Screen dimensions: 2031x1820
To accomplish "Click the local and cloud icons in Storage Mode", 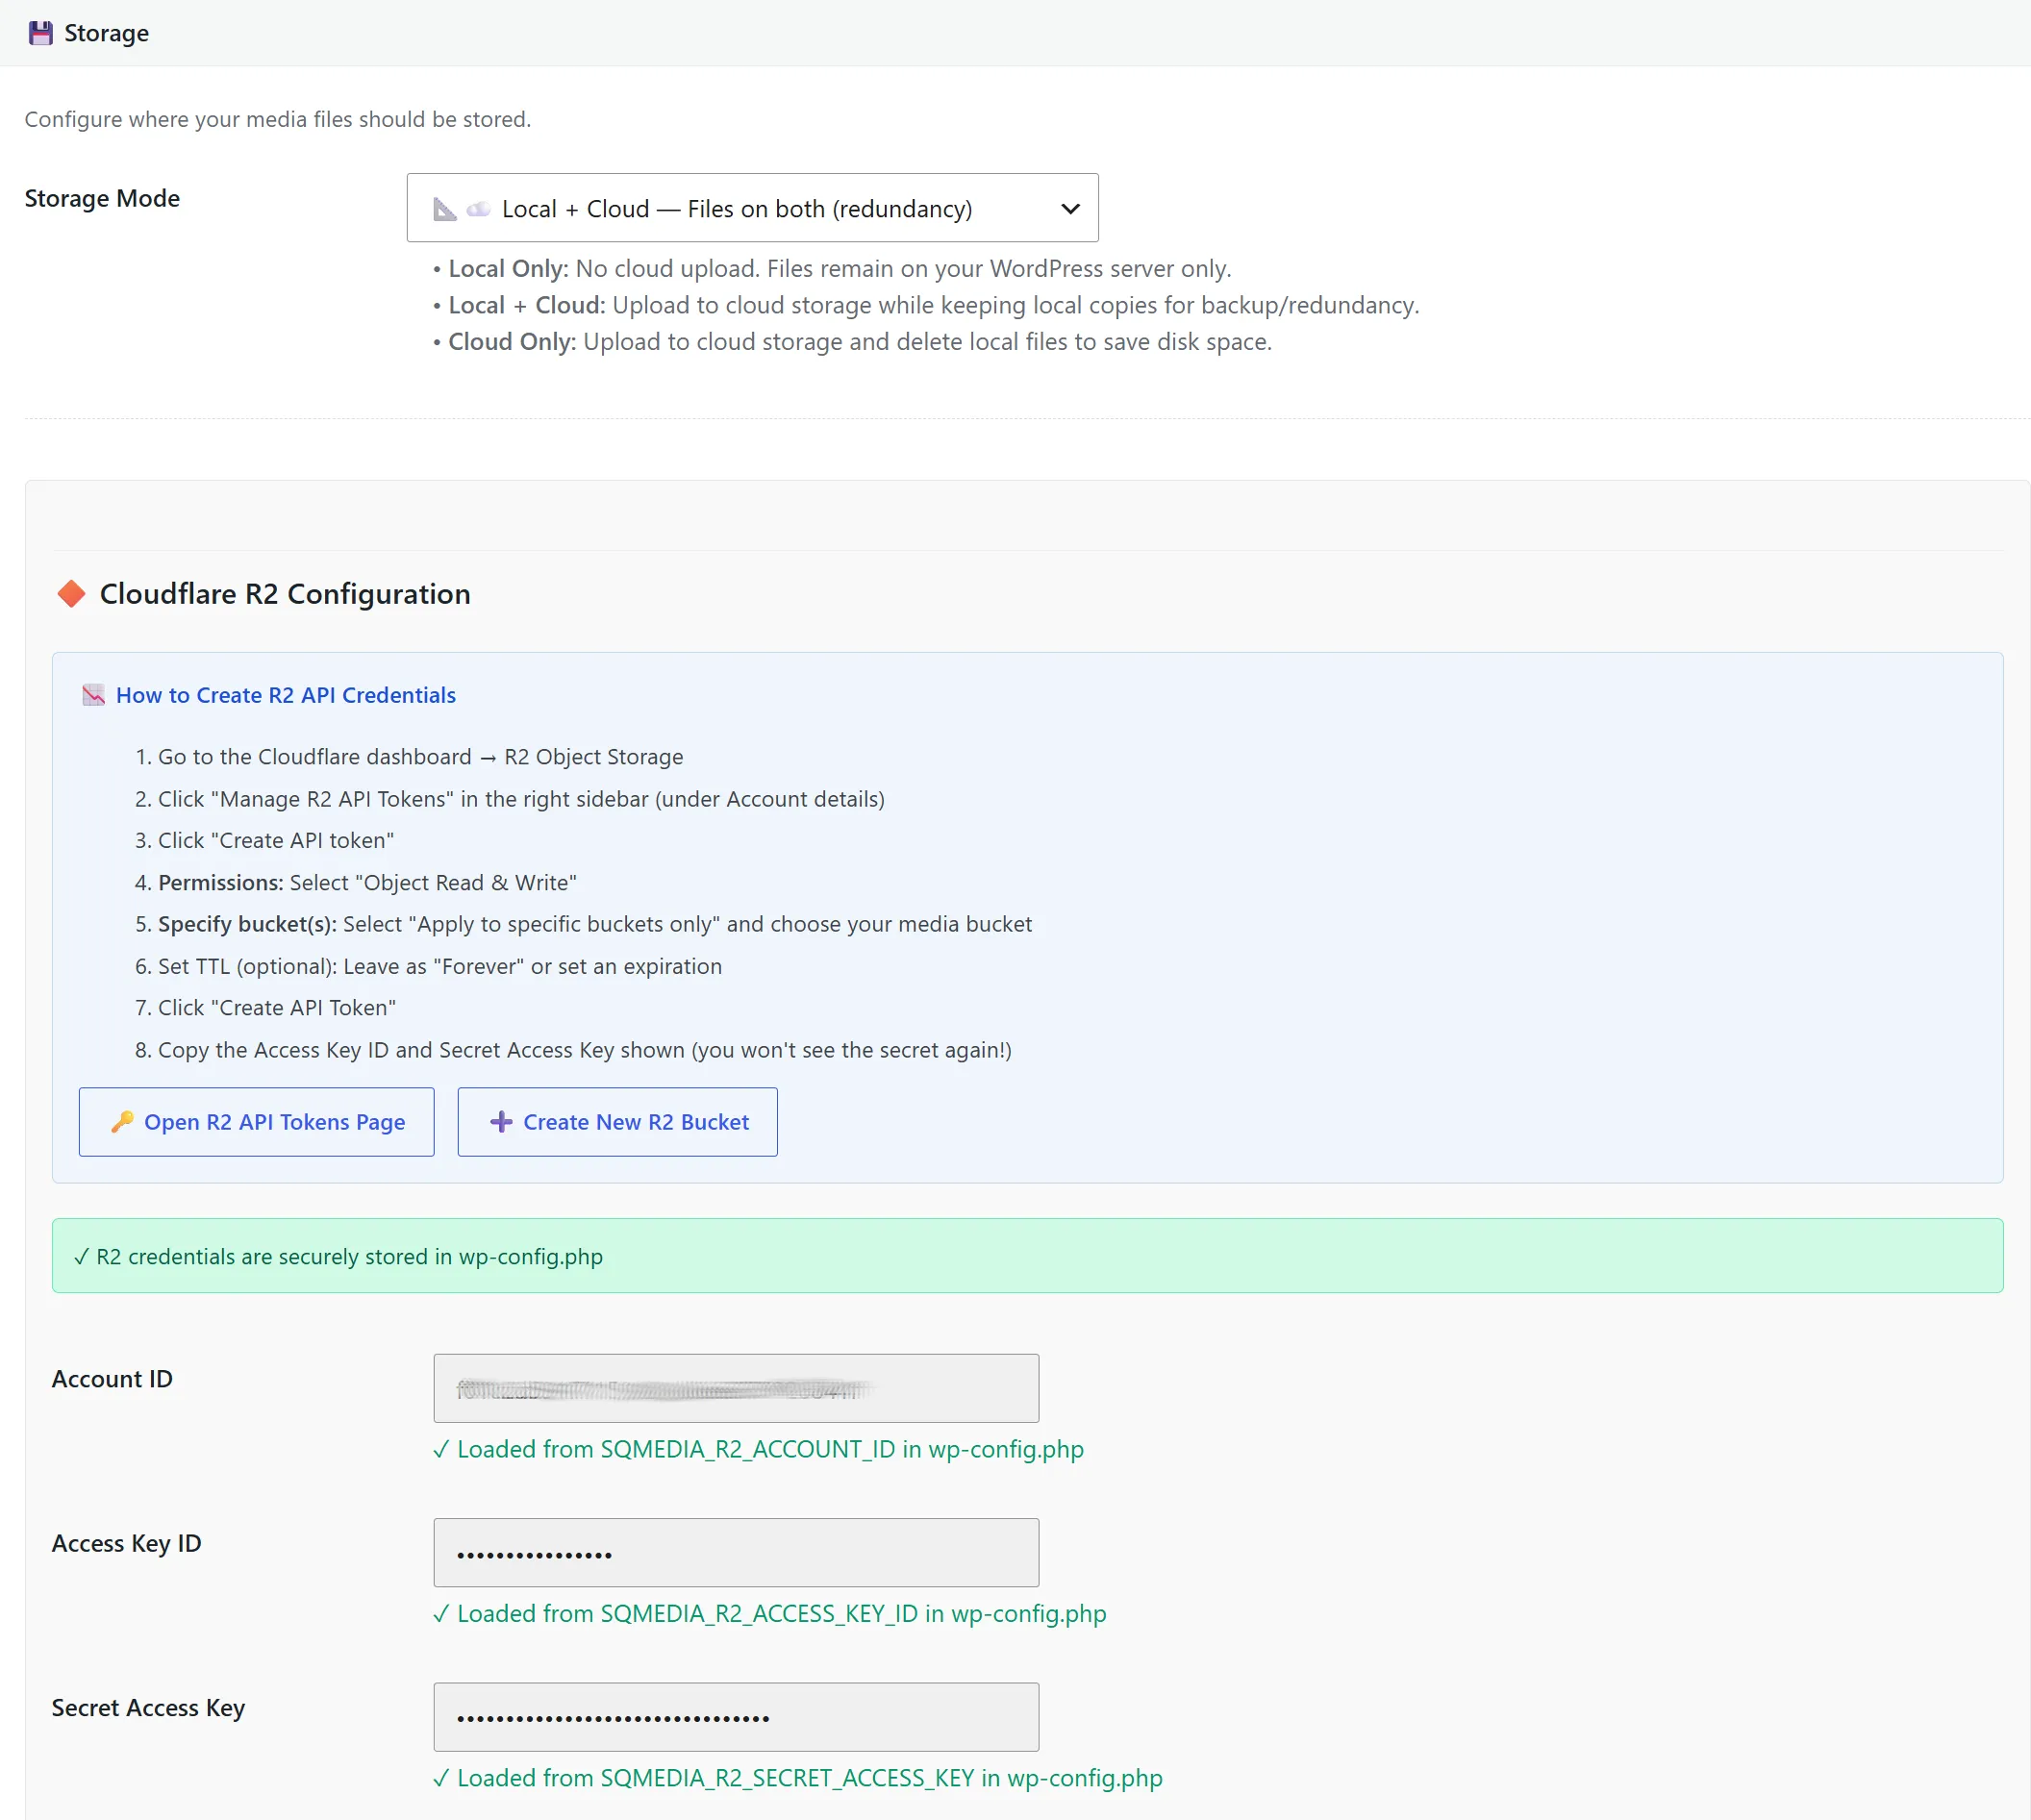I will (x=461, y=209).
